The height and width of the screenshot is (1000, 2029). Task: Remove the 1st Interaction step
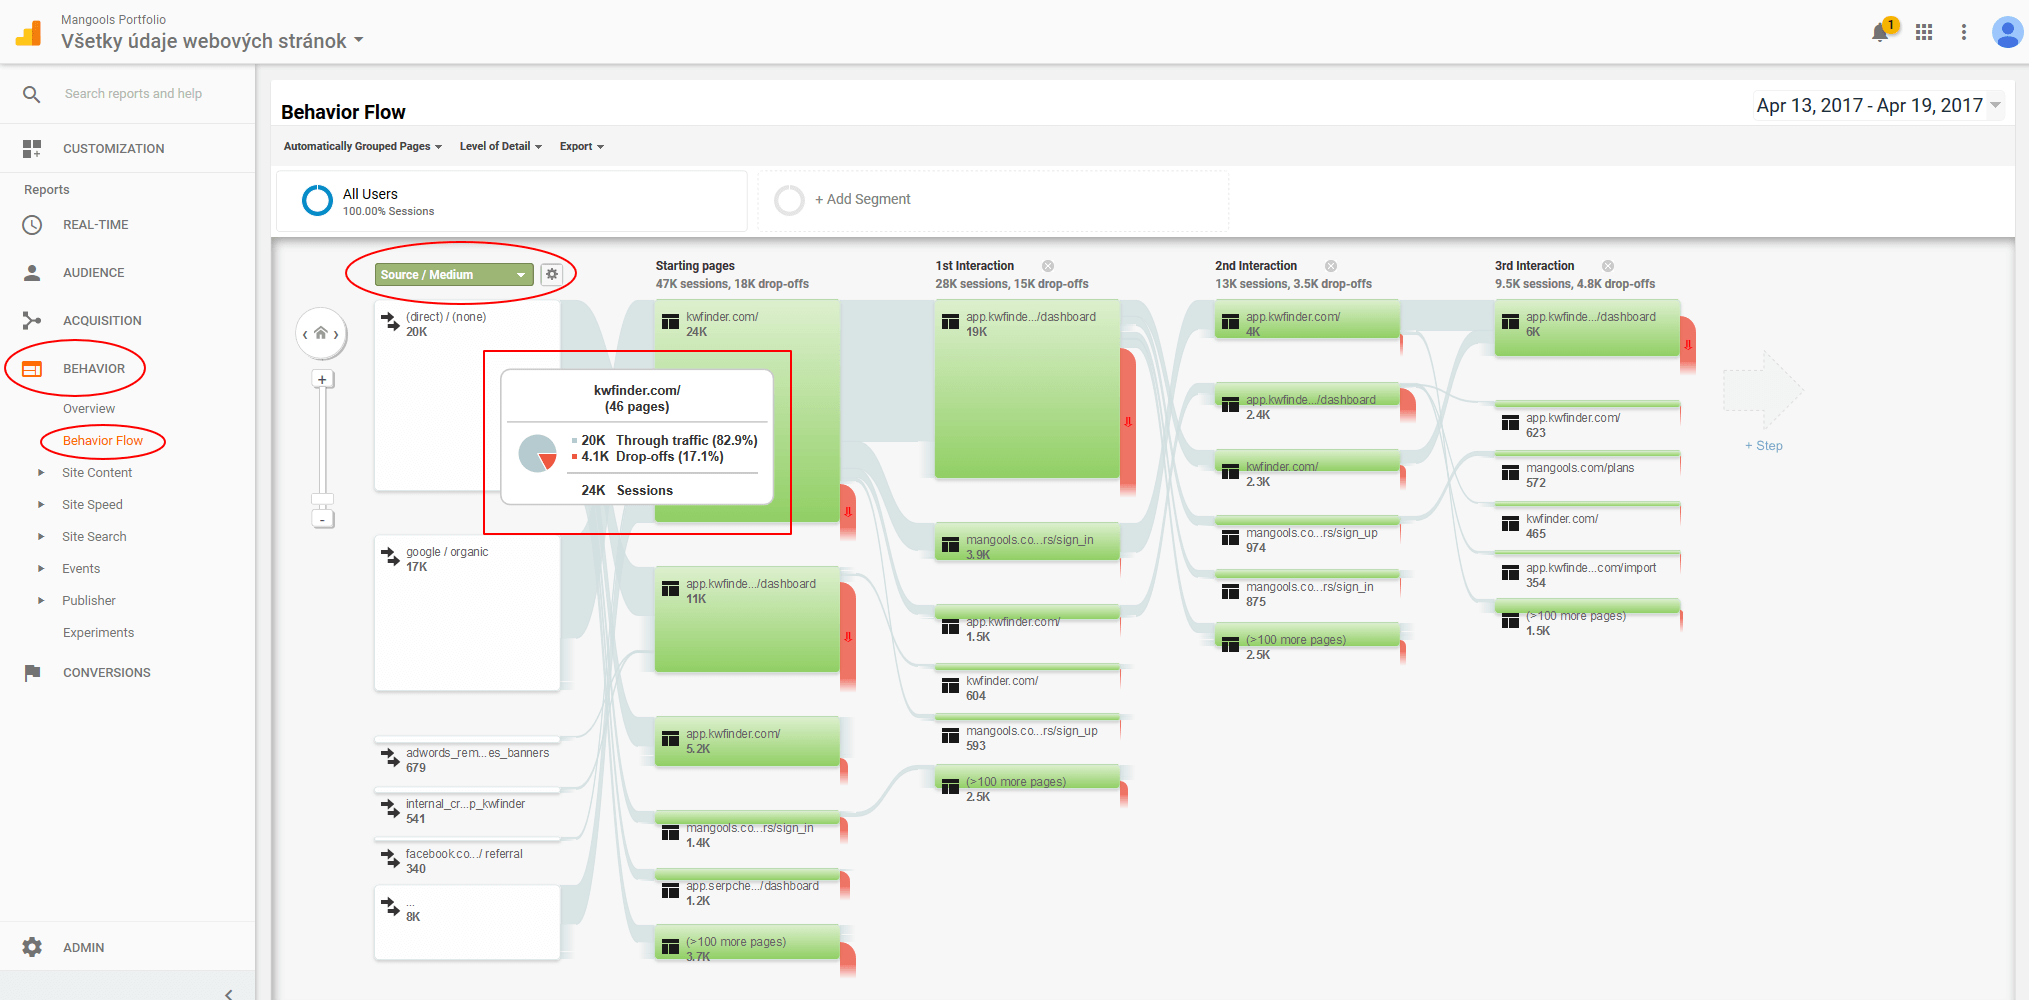(1048, 266)
